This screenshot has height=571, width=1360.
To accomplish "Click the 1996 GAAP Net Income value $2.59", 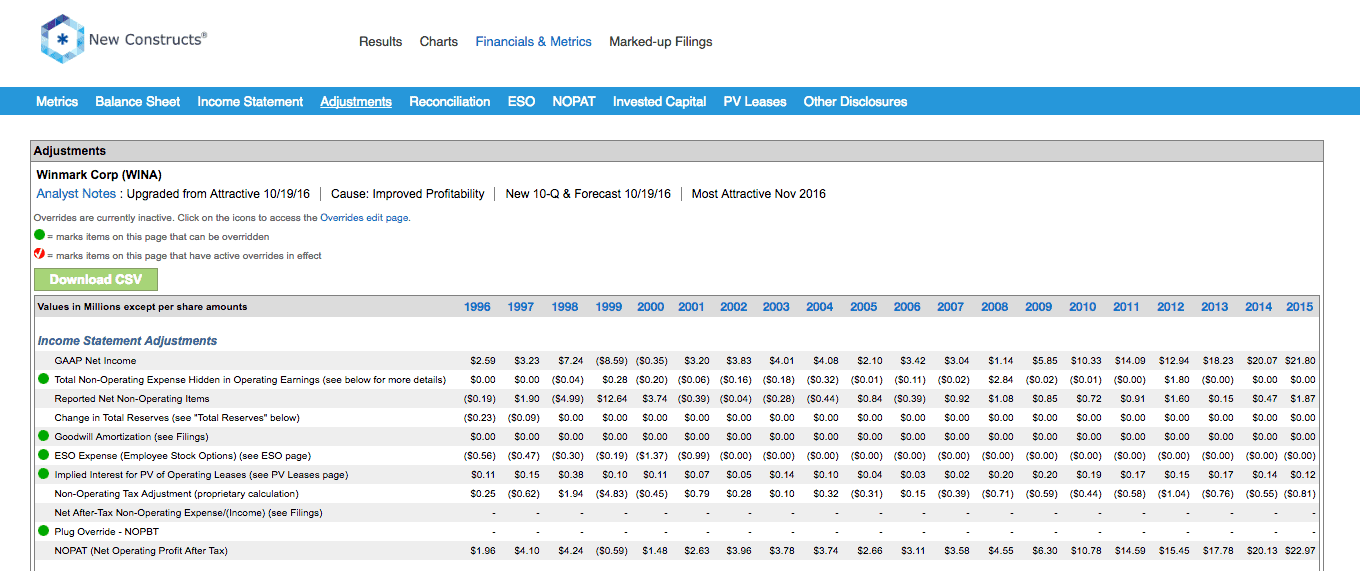I will coord(483,361).
